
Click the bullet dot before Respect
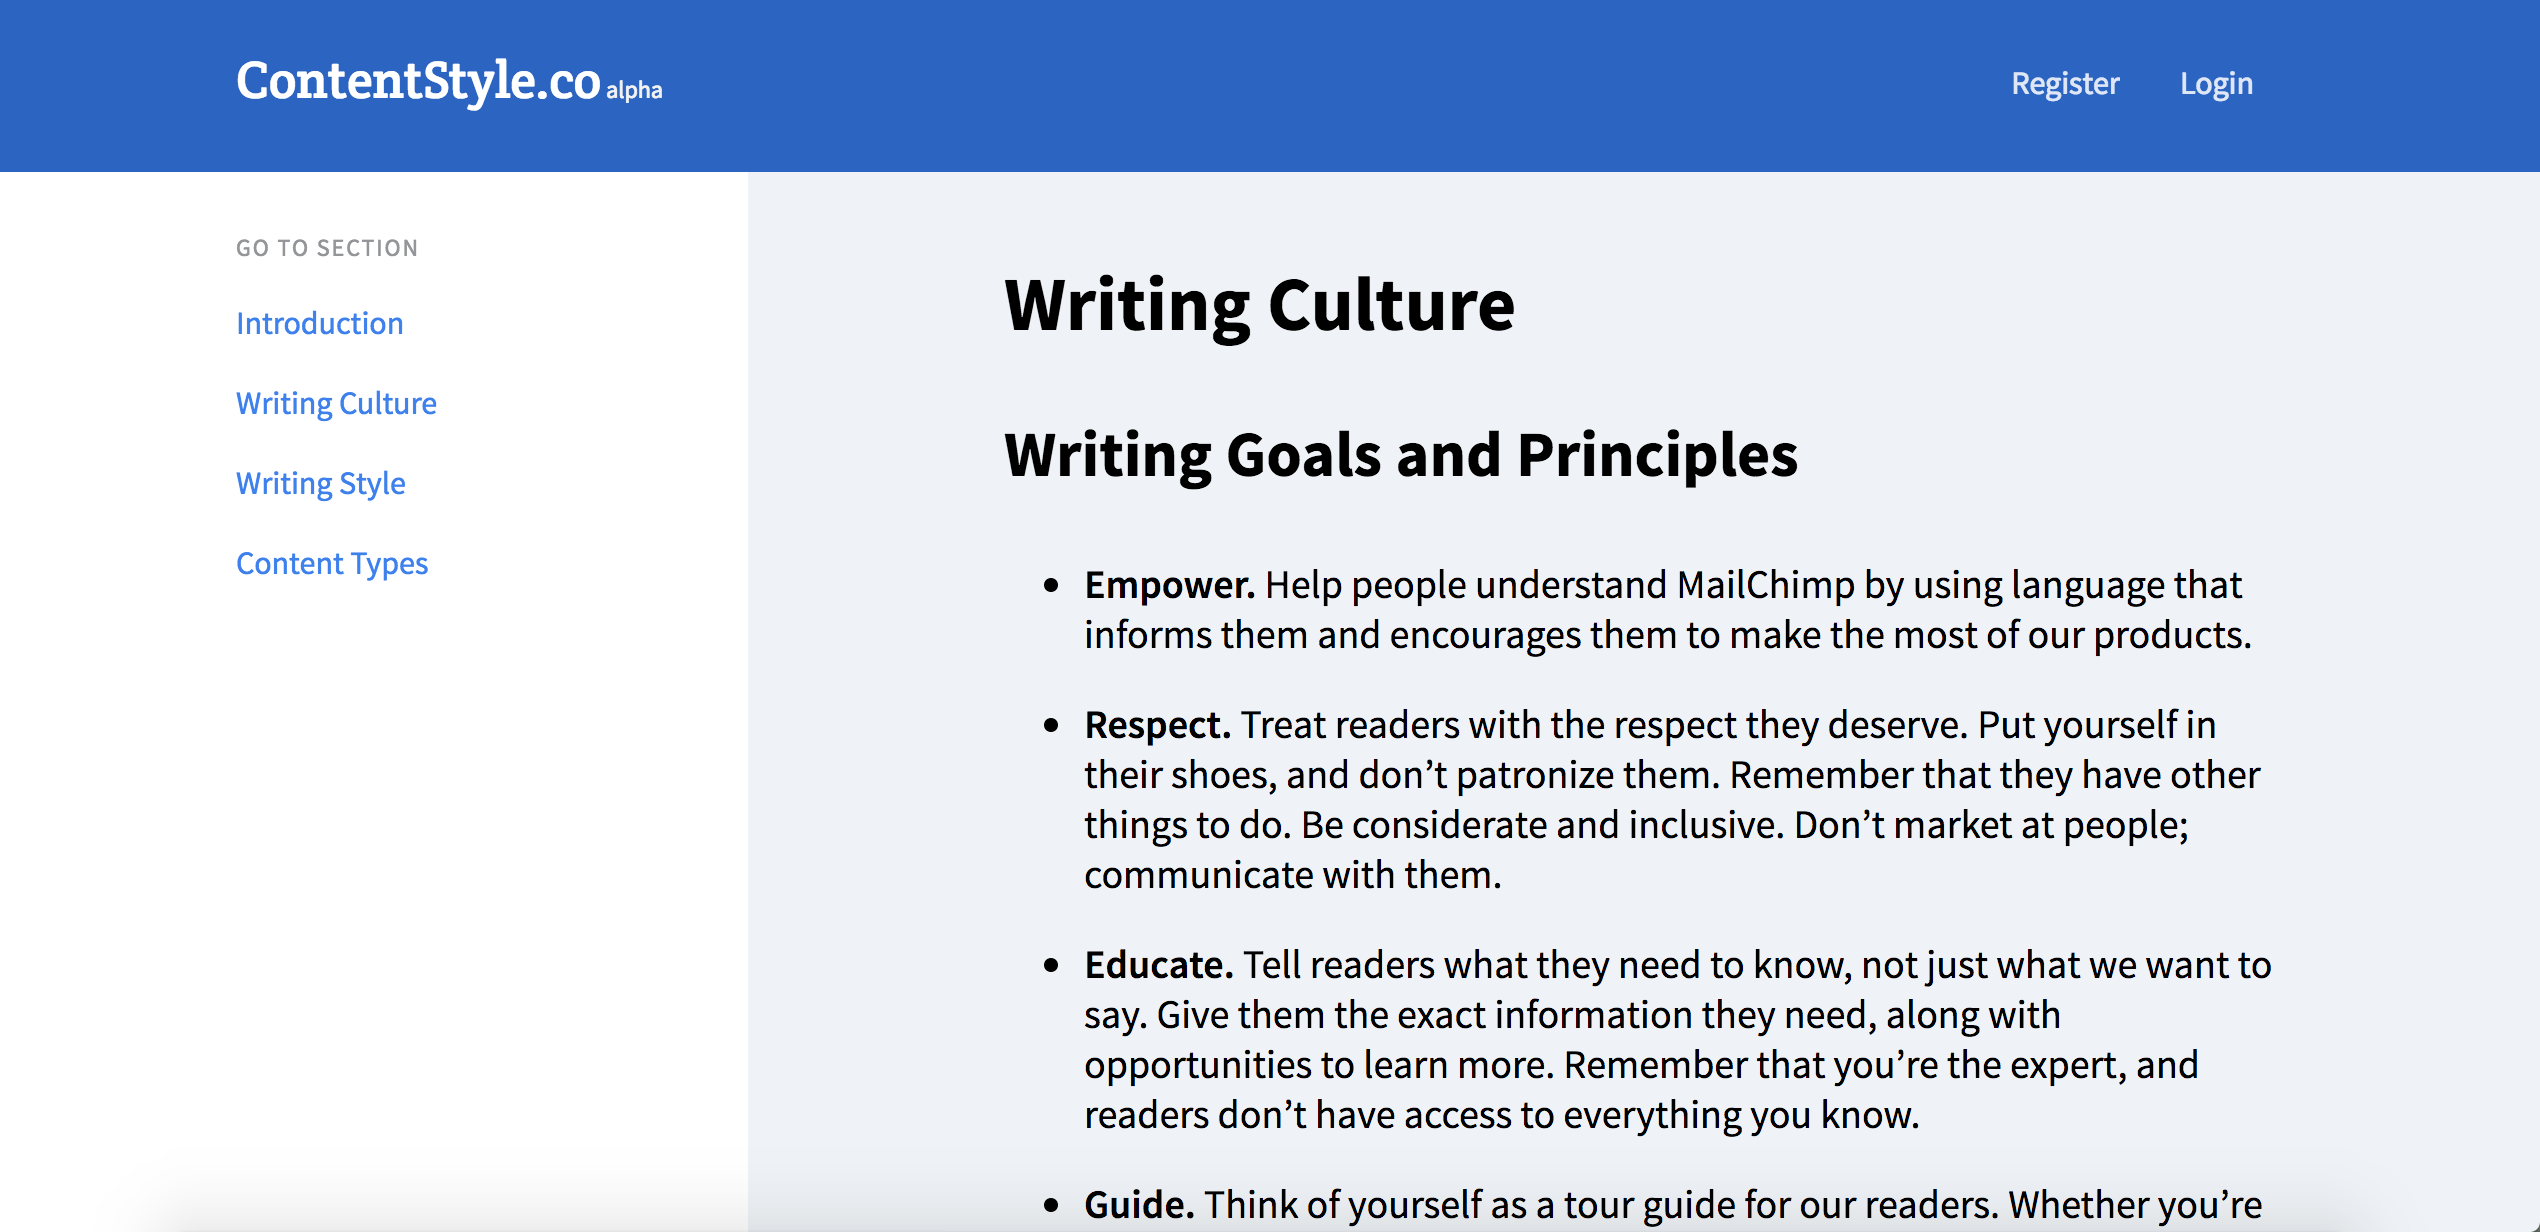click(1050, 726)
